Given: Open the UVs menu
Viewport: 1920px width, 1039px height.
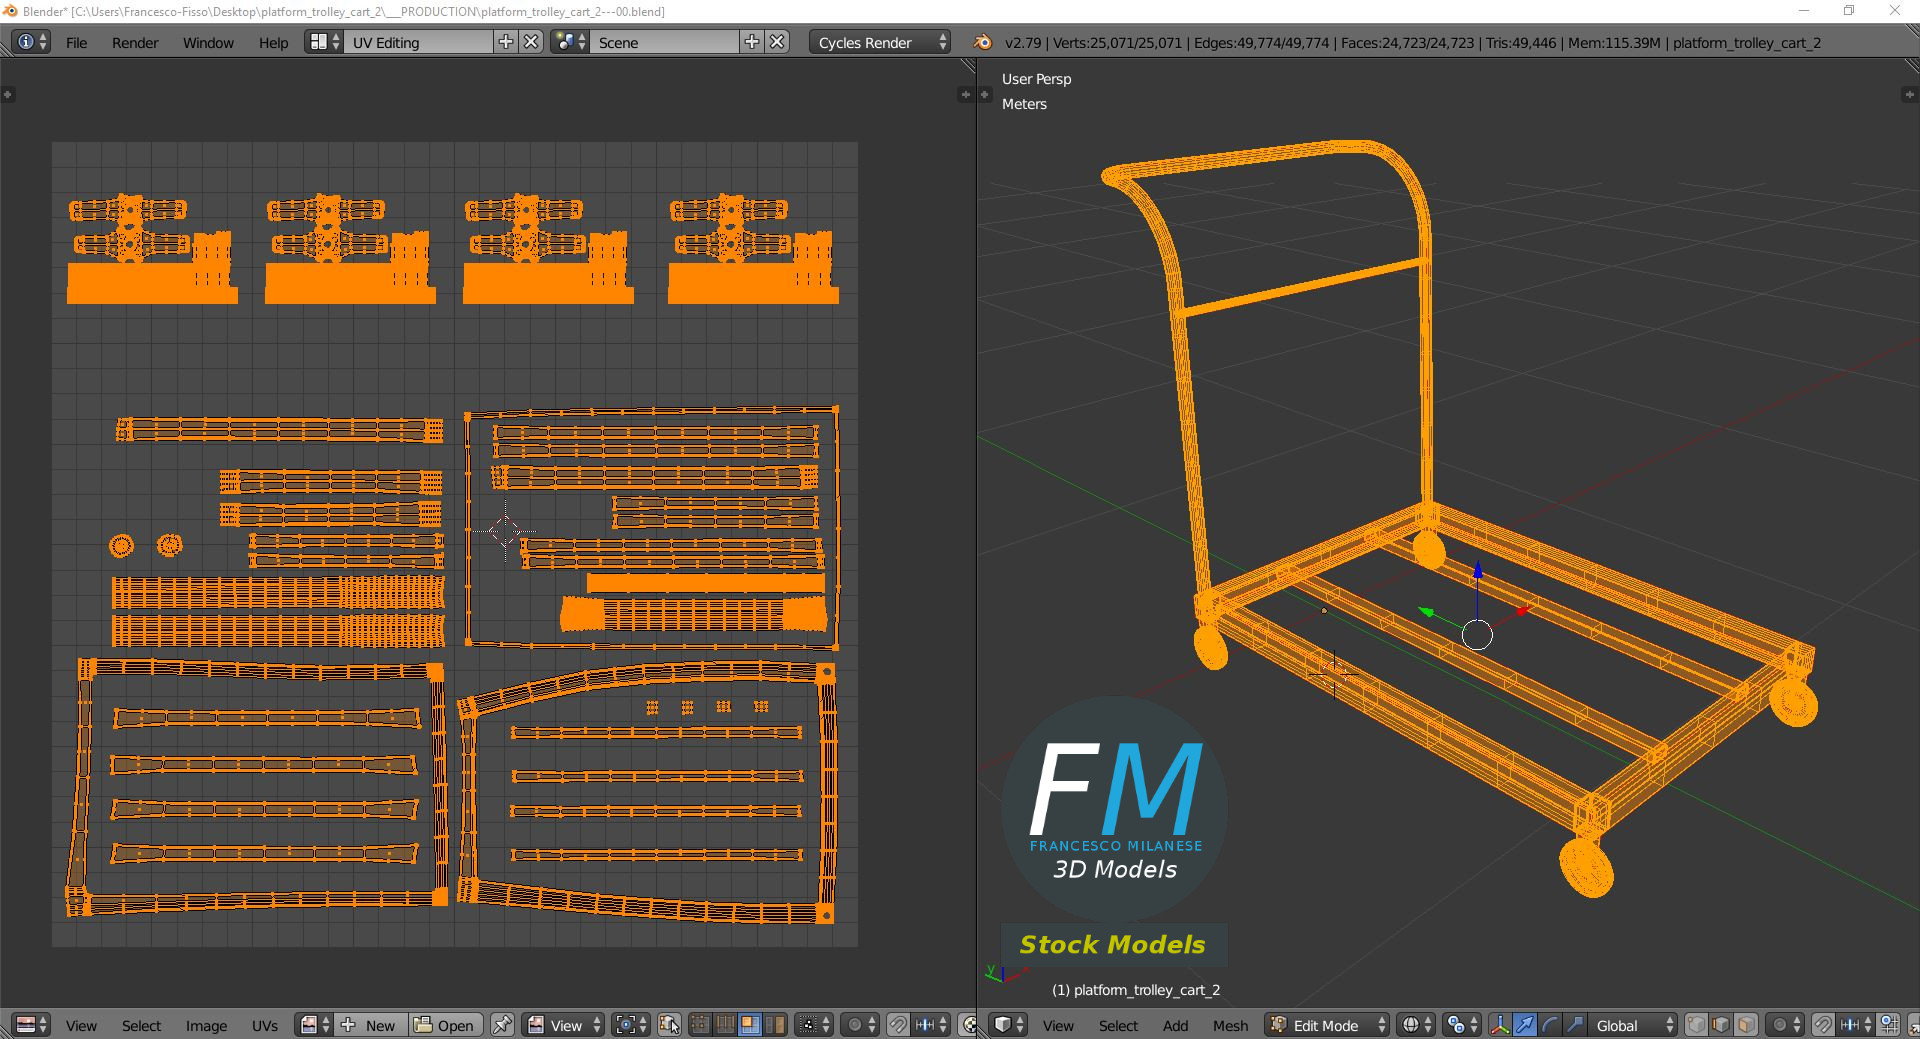Looking at the screenshot, I should click(265, 1026).
